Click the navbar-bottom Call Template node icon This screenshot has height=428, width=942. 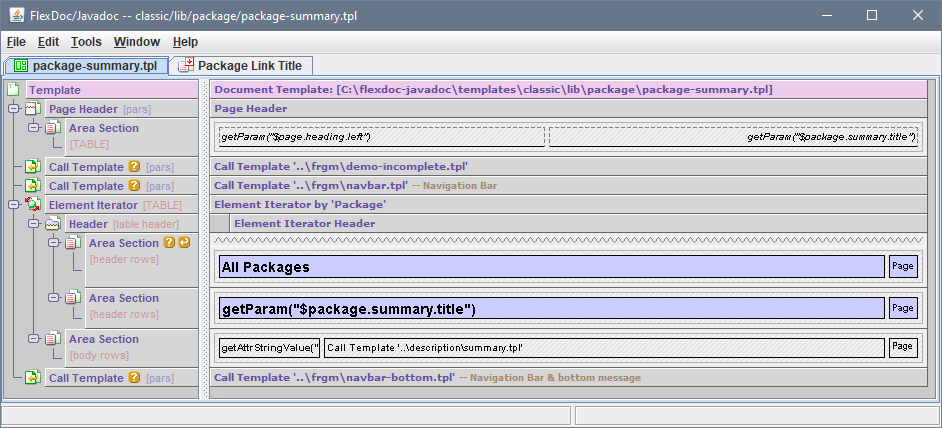[33, 378]
